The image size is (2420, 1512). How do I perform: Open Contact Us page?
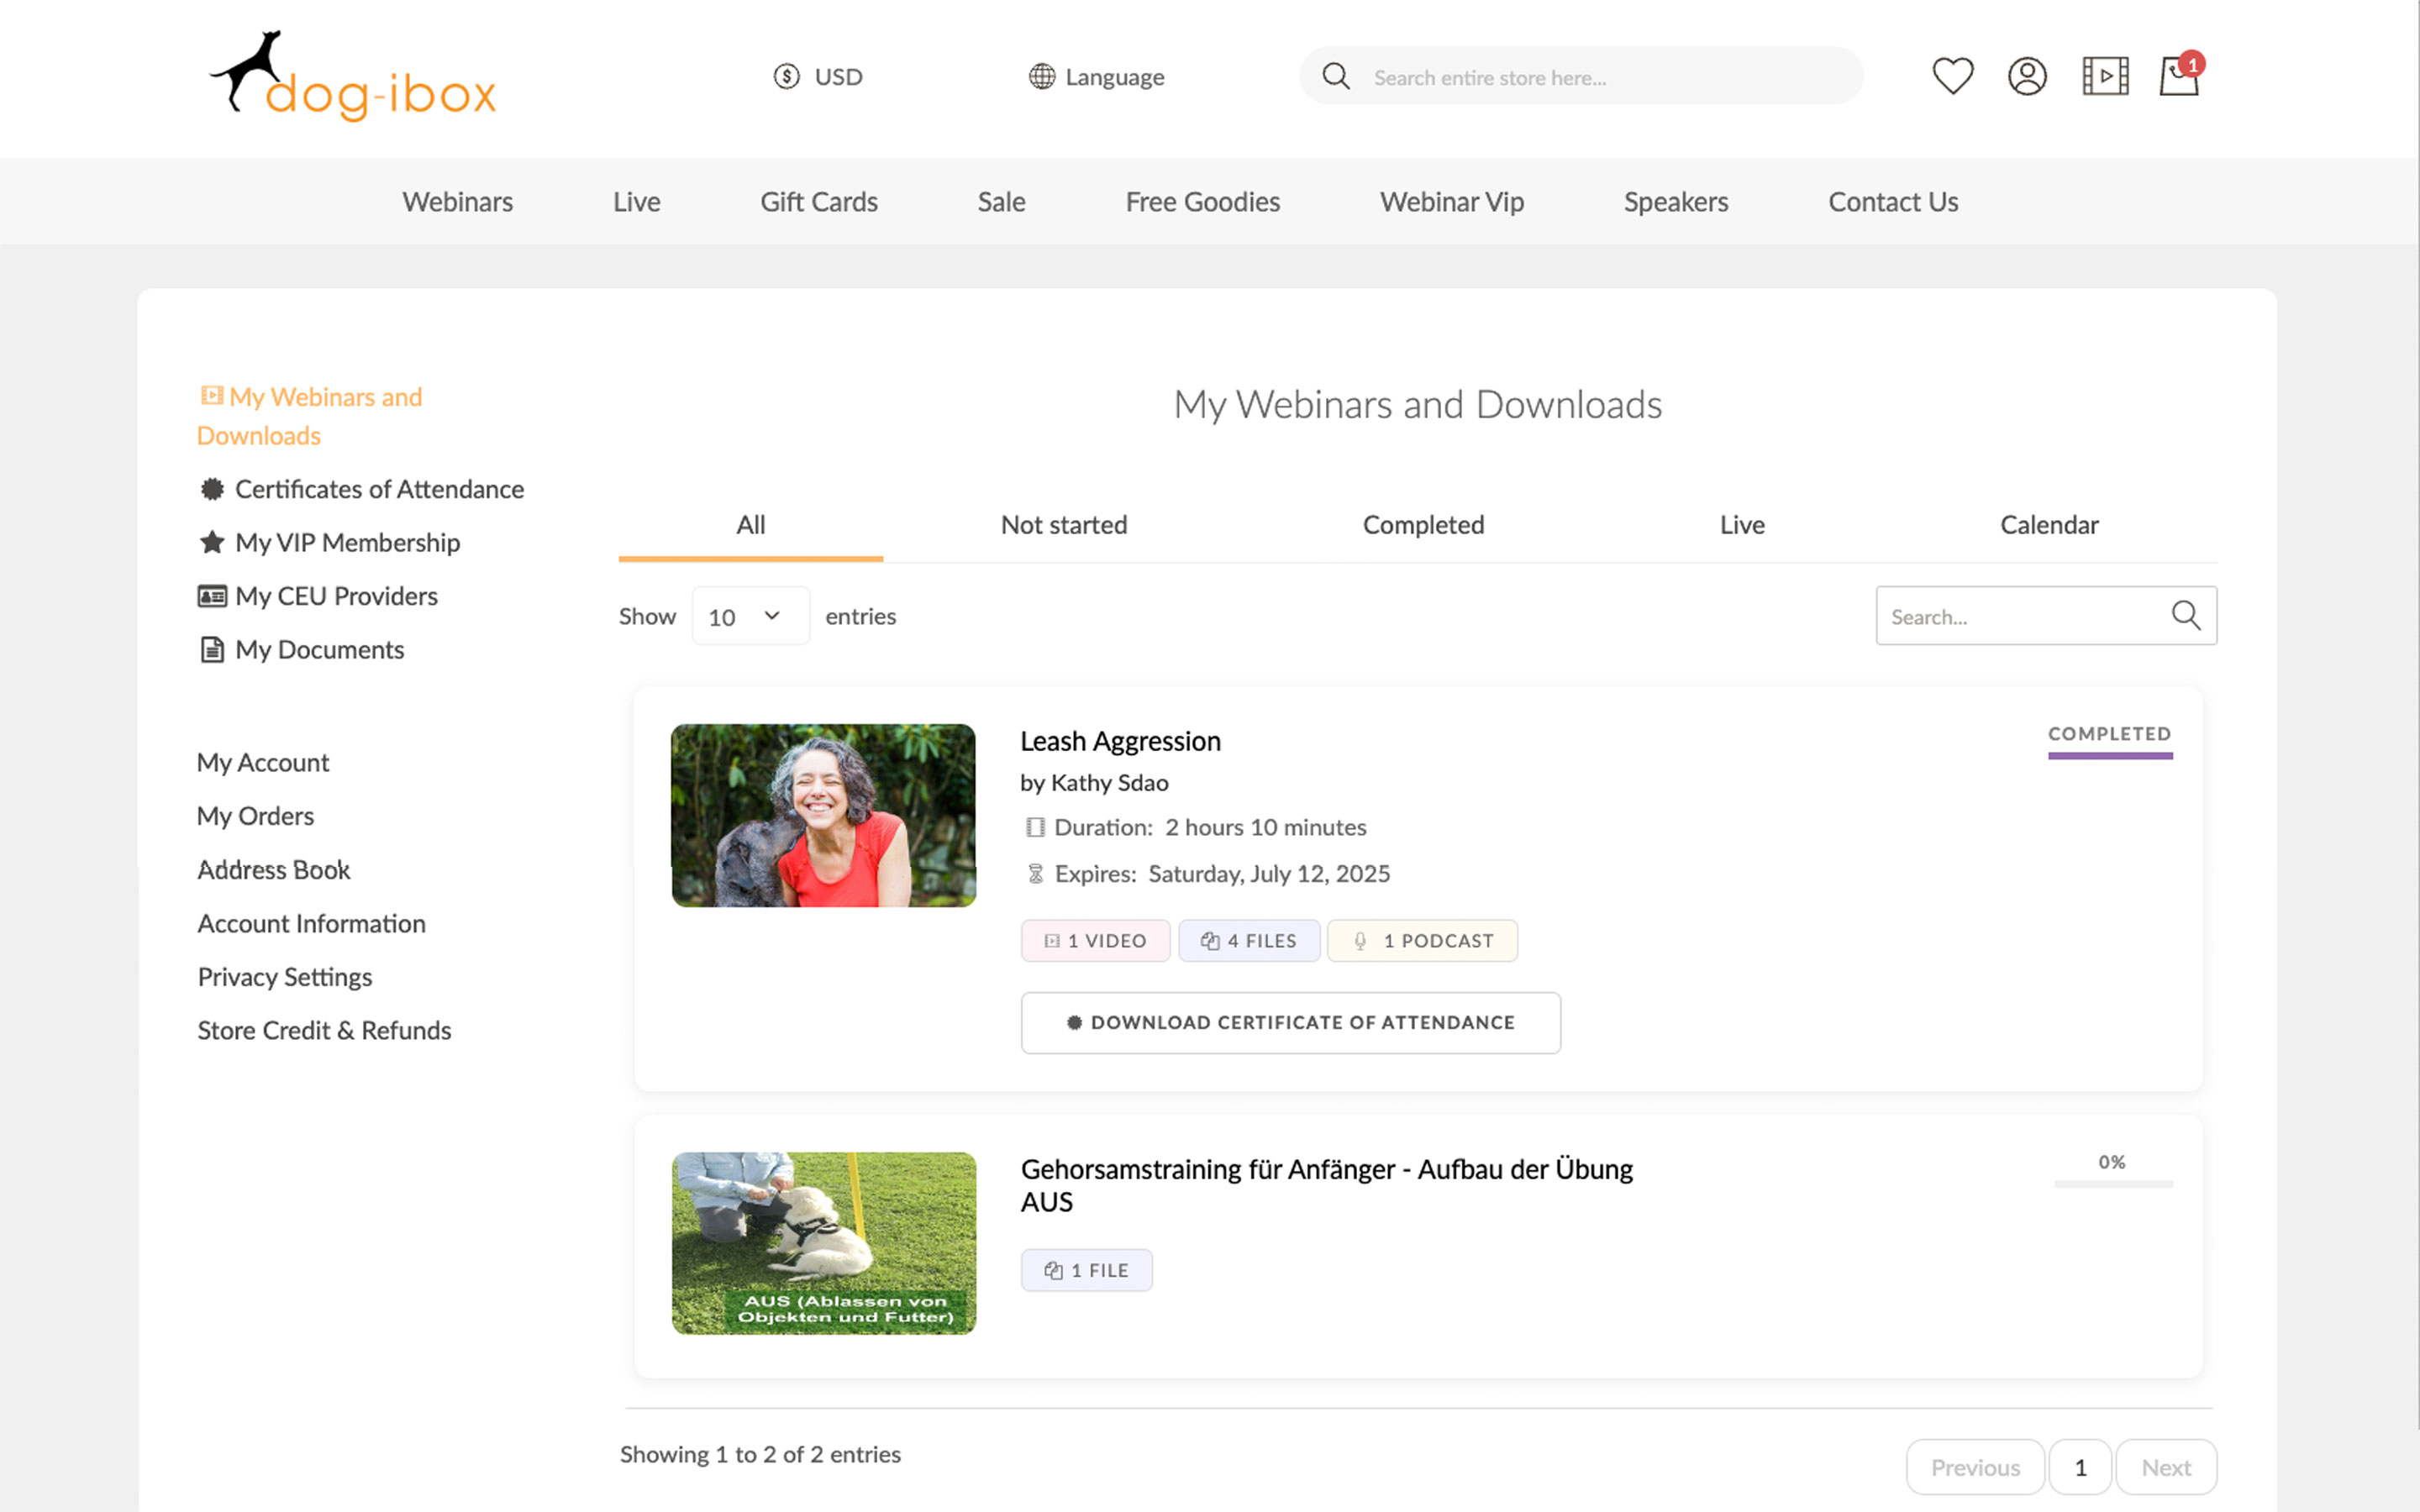pos(1892,202)
